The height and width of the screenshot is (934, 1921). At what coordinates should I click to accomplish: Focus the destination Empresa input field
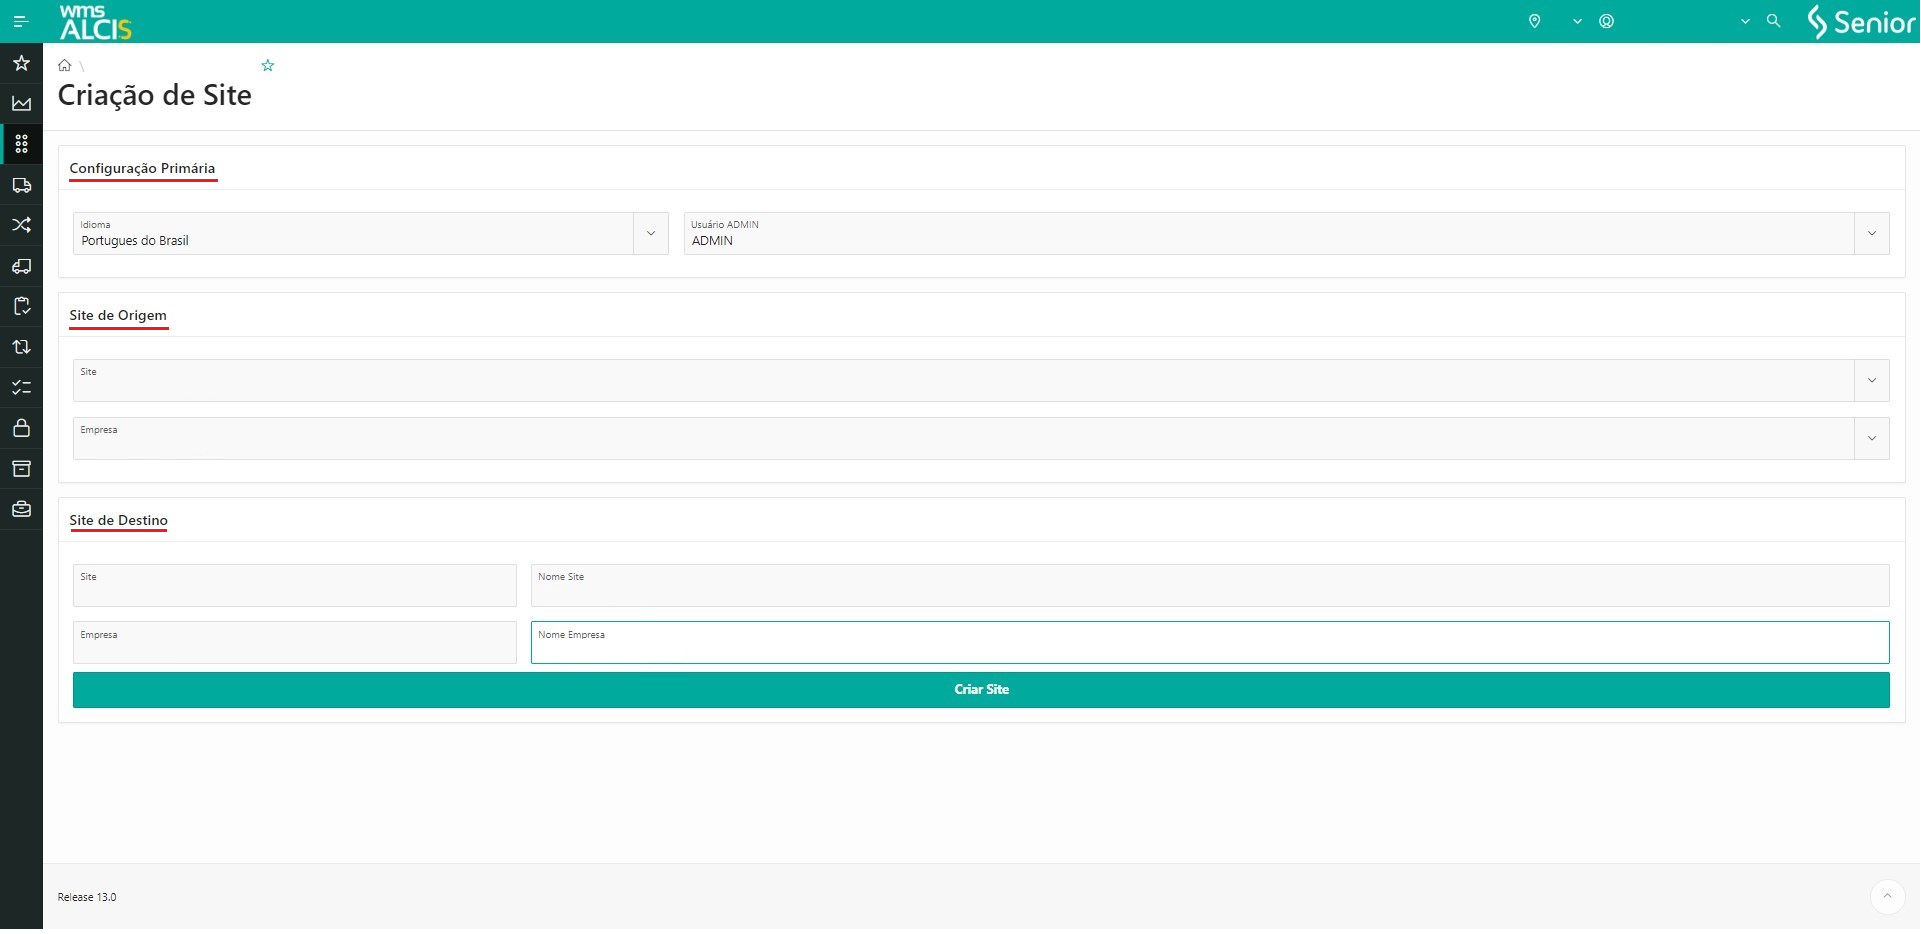(x=295, y=643)
